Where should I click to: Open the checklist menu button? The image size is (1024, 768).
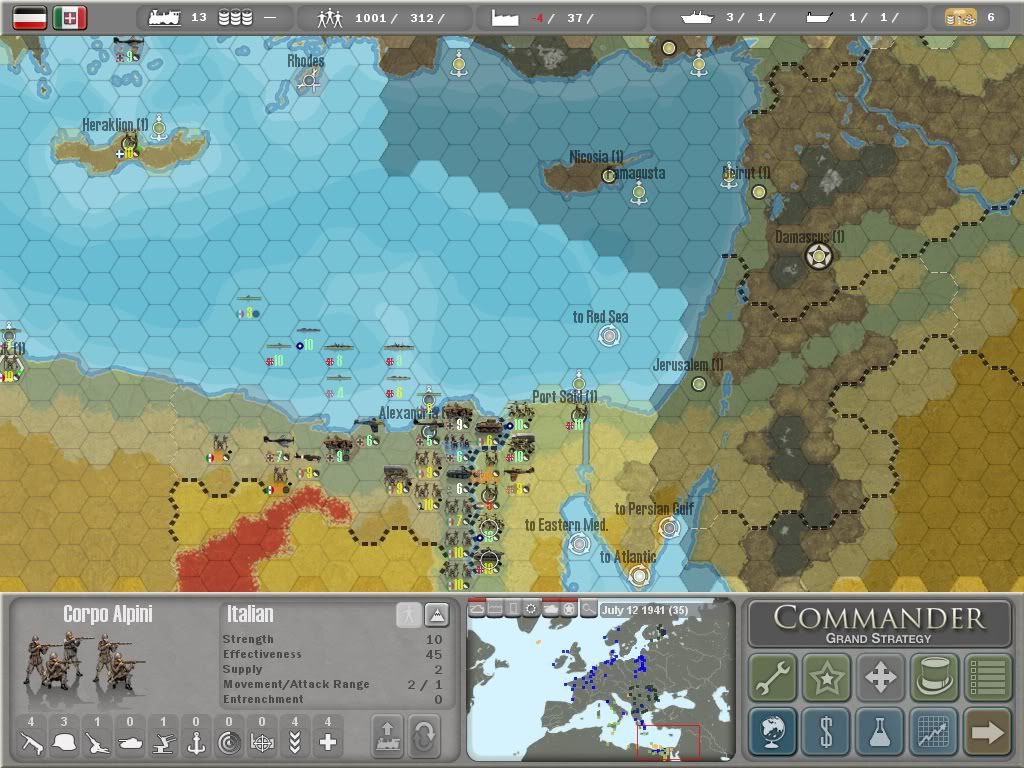[x=987, y=677]
